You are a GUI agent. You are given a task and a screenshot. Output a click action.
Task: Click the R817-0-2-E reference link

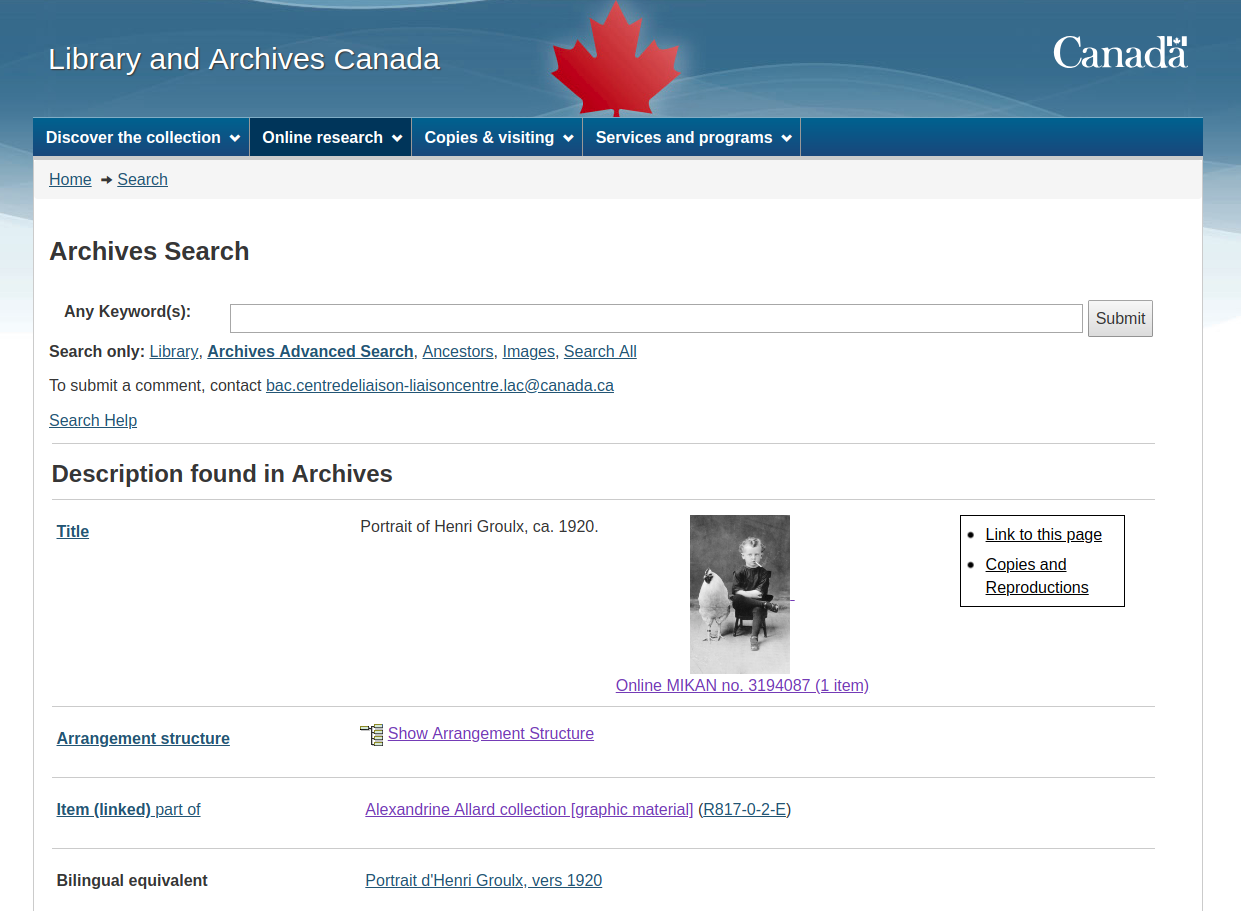[x=745, y=810]
